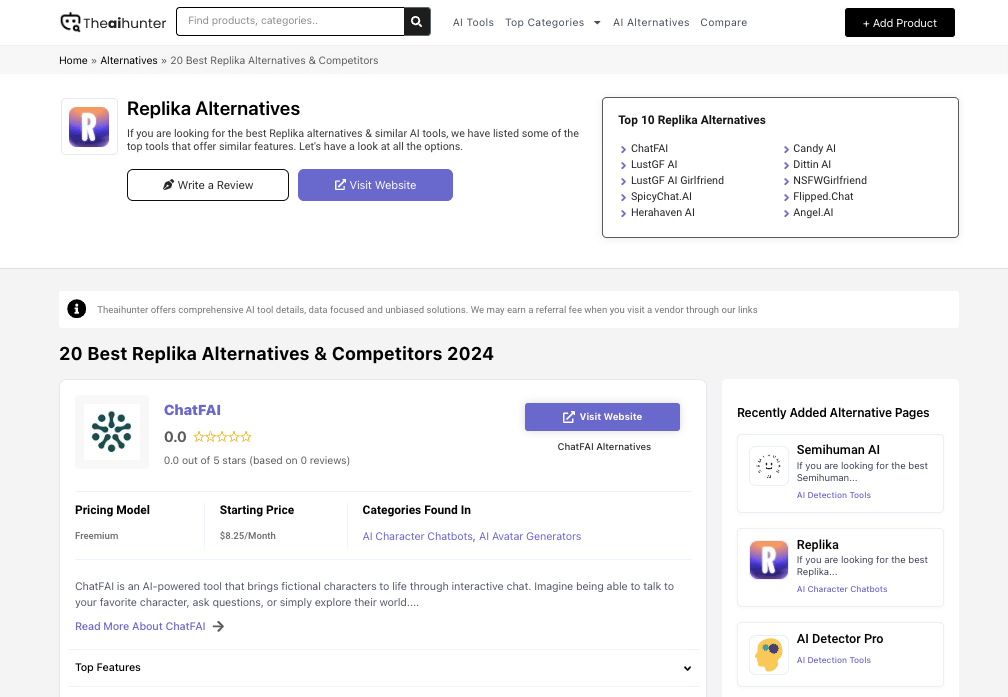1008x697 pixels.
Task: Open SpicyChat.AI link
Action: pos(661,197)
